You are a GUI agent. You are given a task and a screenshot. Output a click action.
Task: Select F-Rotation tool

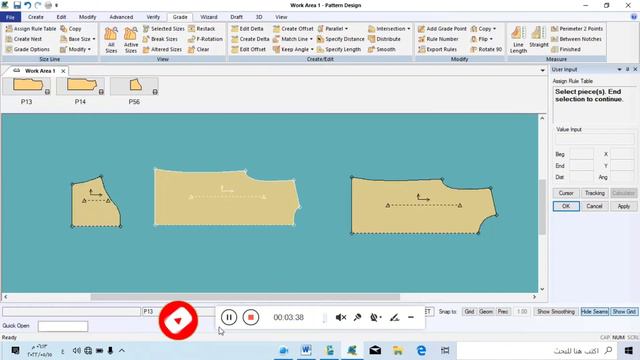click(x=205, y=39)
